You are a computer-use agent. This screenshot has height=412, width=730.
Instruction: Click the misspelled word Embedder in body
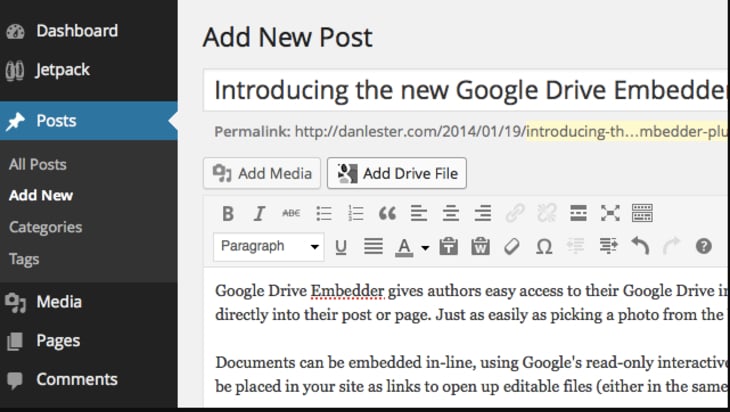pos(347,291)
